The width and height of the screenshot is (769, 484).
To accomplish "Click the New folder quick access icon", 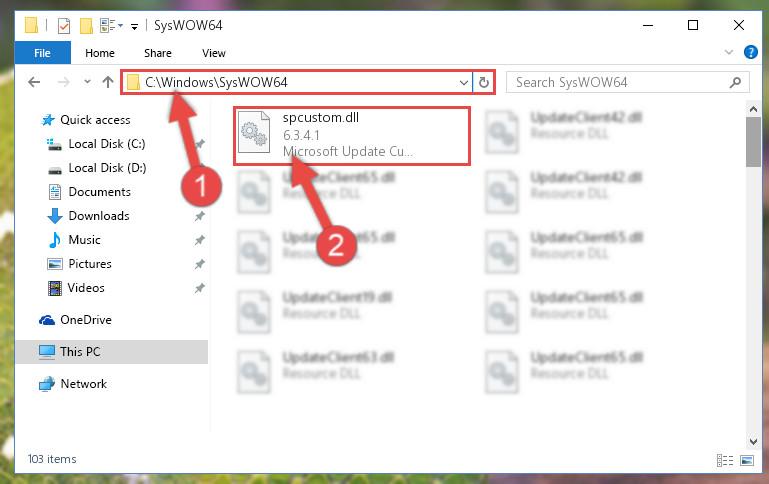I will [86, 25].
